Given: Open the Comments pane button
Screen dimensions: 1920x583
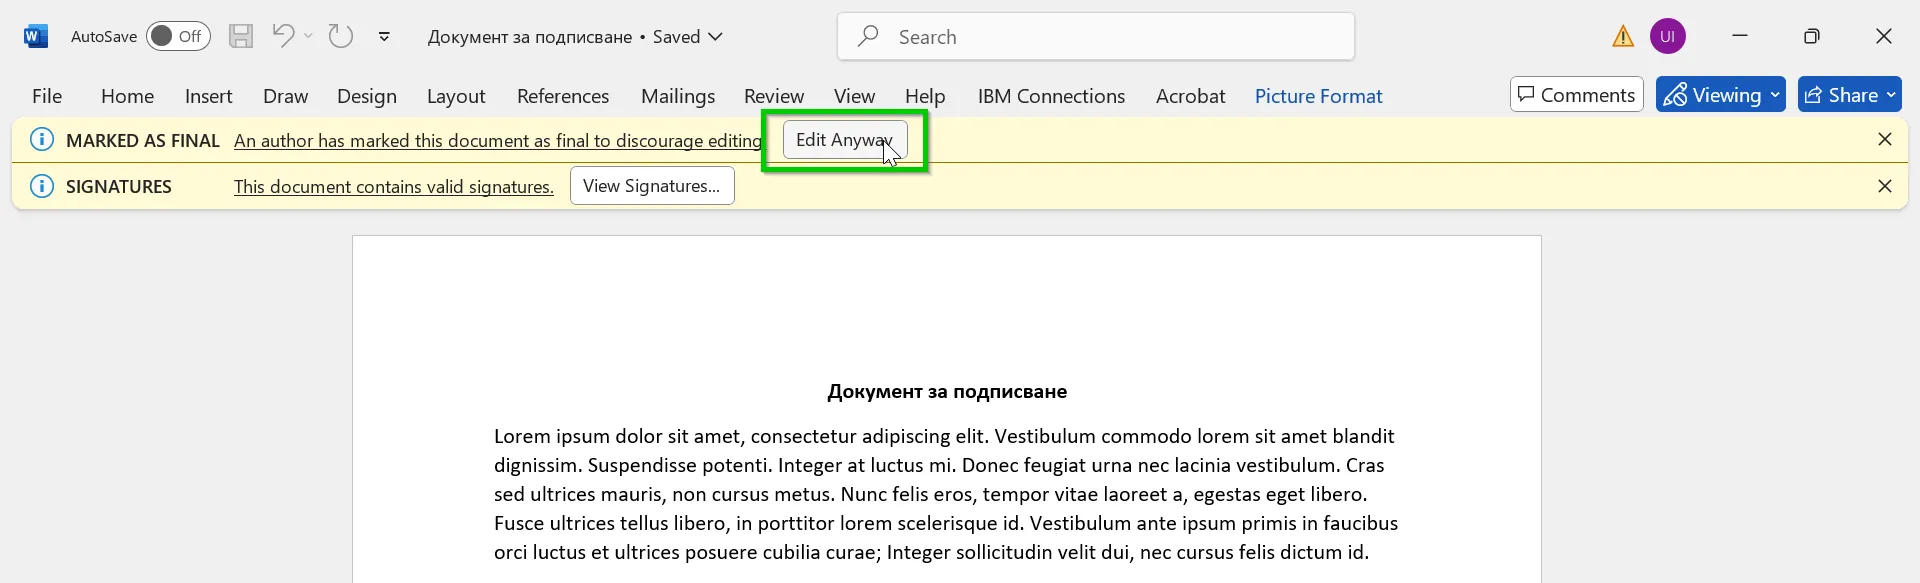Looking at the screenshot, I should pos(1577,95).
